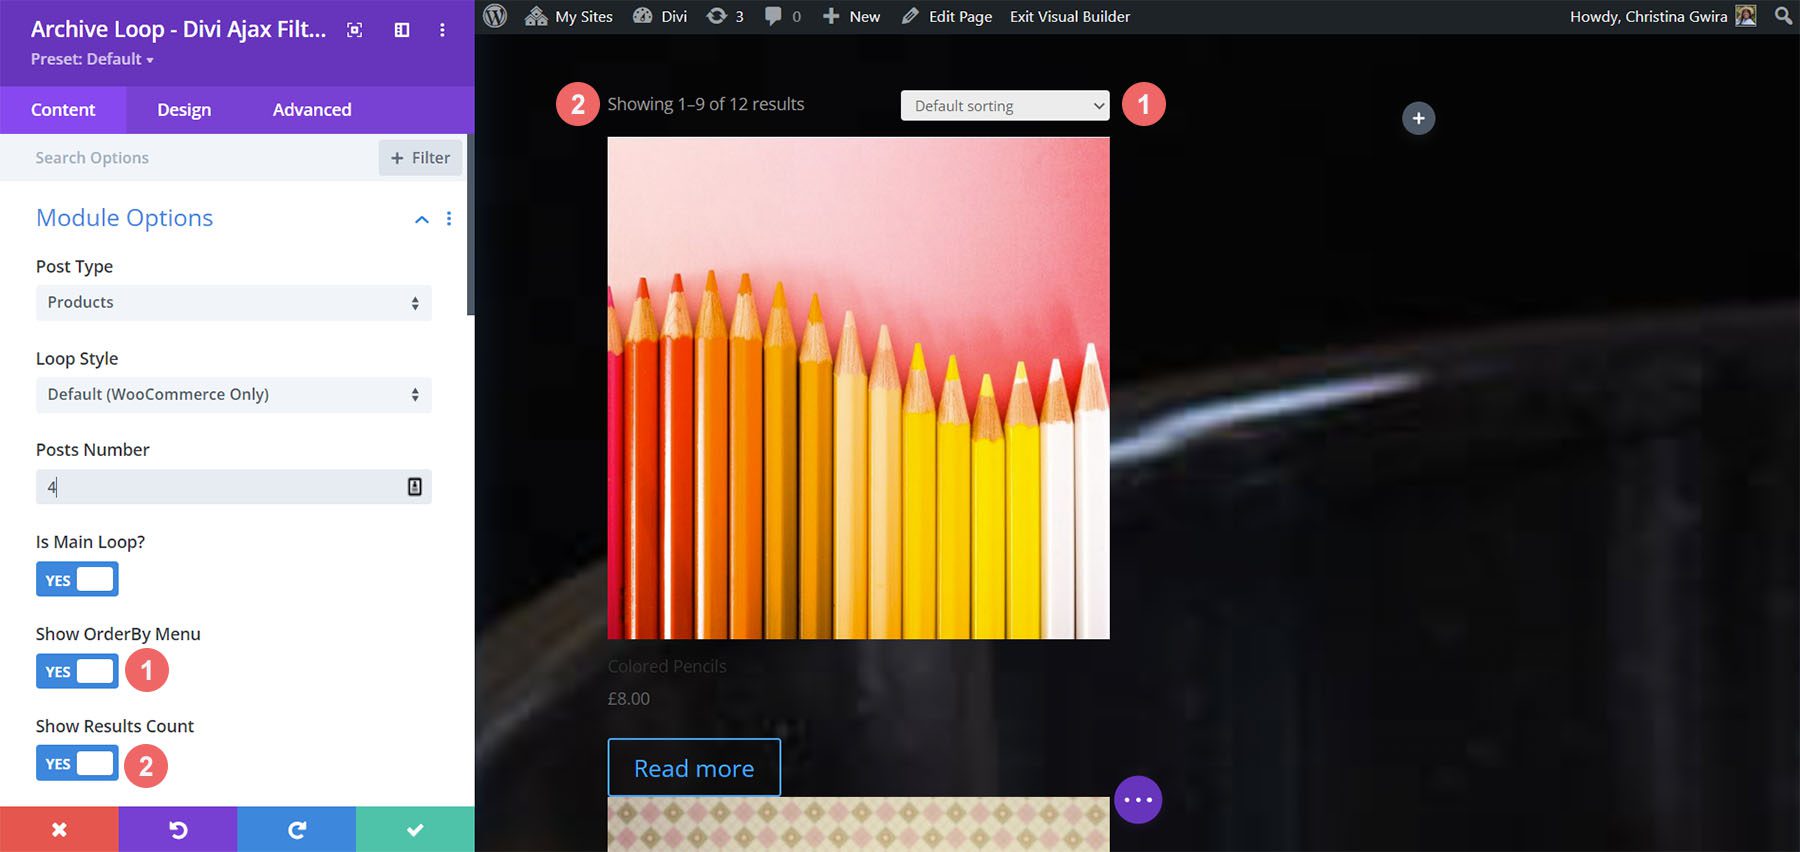1800x852 pixels.
Task: Click the blue redo button
Action: point(296,830)
